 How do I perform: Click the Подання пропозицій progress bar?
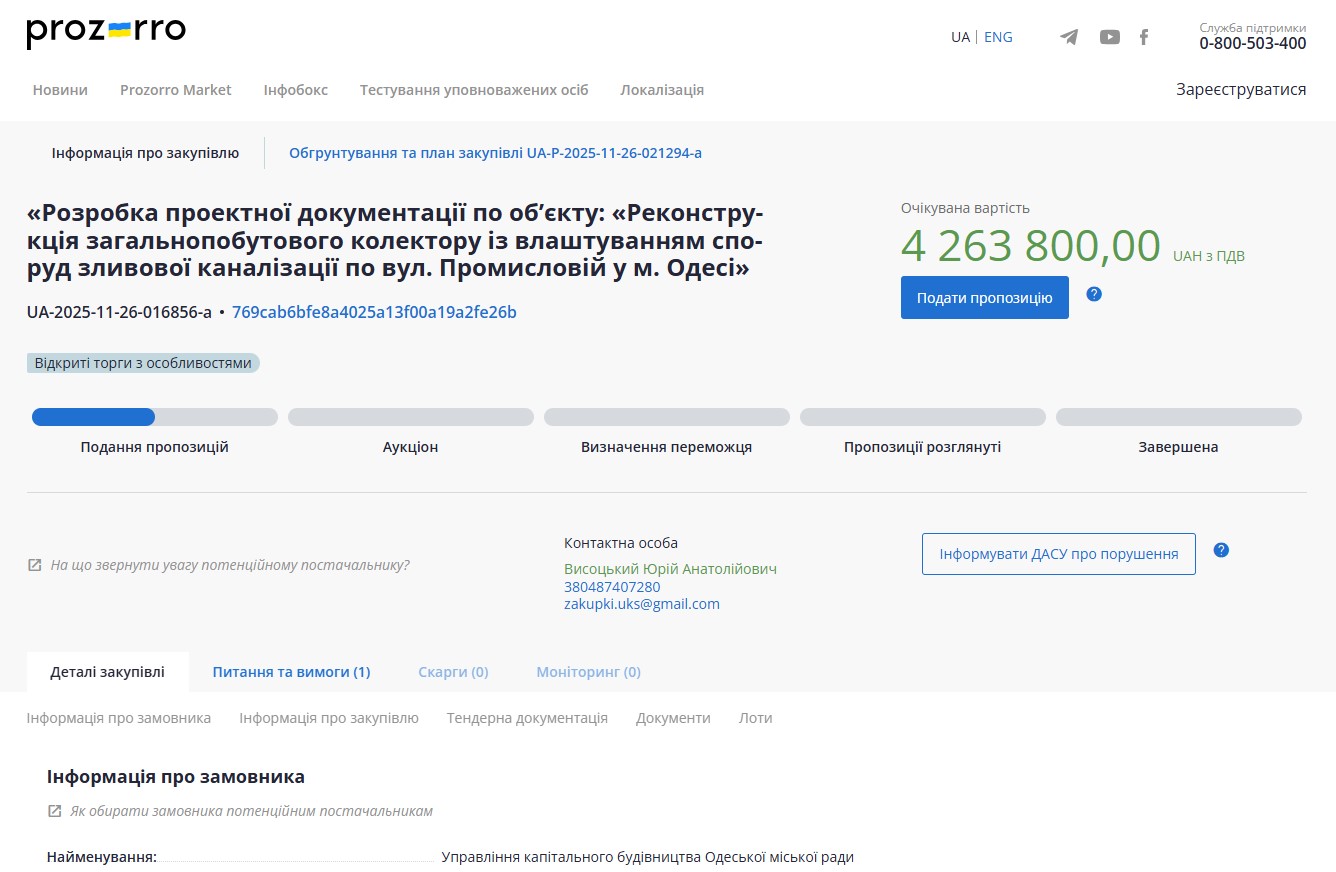(154, 417)
